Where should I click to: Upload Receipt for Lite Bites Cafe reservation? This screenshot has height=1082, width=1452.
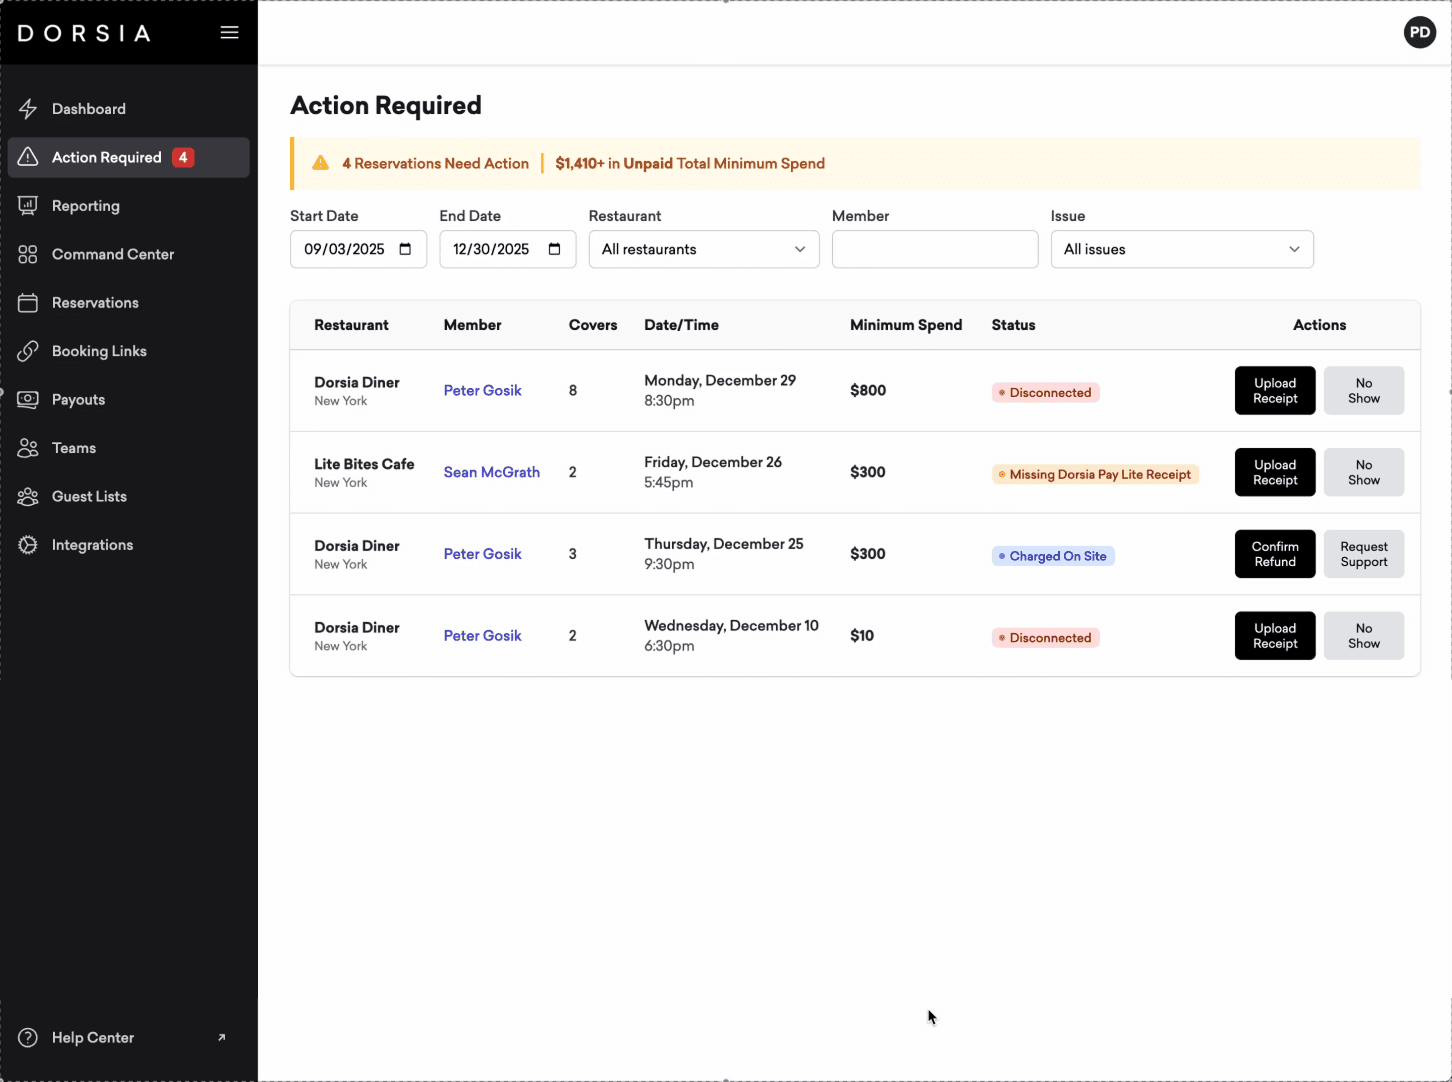coord(1275,472)
